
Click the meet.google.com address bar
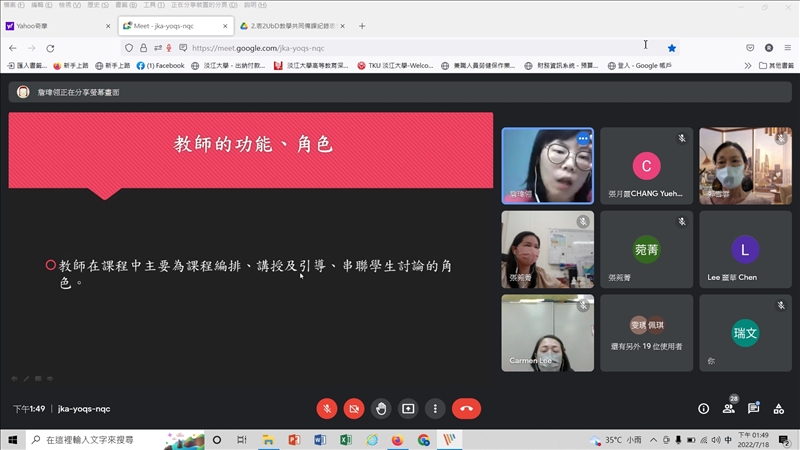click(x=400, y=47)
